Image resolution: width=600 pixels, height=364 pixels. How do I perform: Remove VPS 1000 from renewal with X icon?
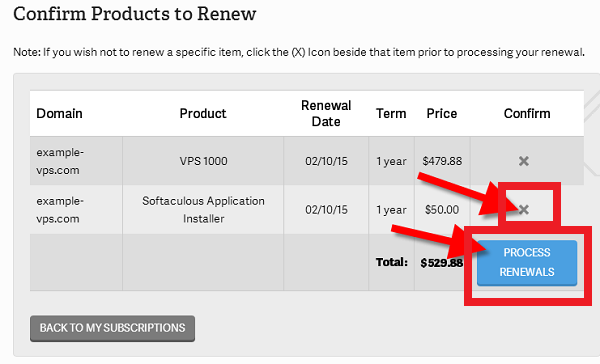pos(523,161)
